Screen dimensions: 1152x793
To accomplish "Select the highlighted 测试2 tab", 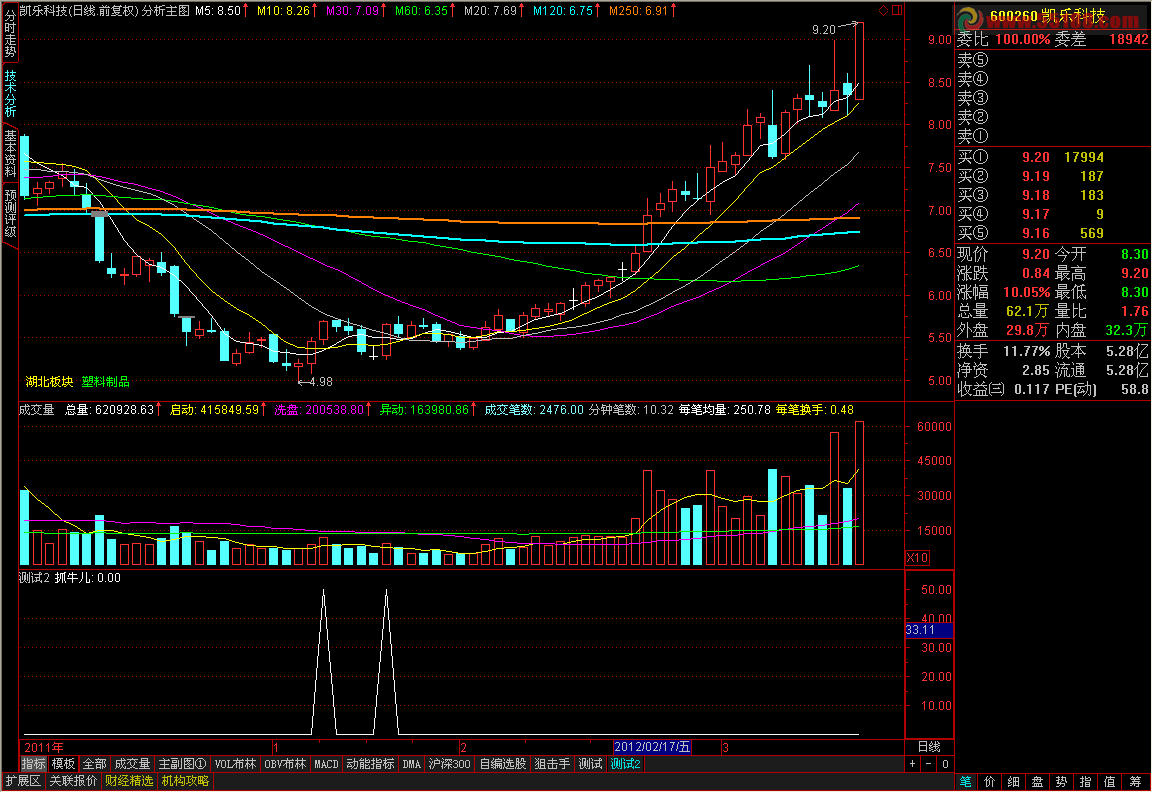I will [625, 764].
